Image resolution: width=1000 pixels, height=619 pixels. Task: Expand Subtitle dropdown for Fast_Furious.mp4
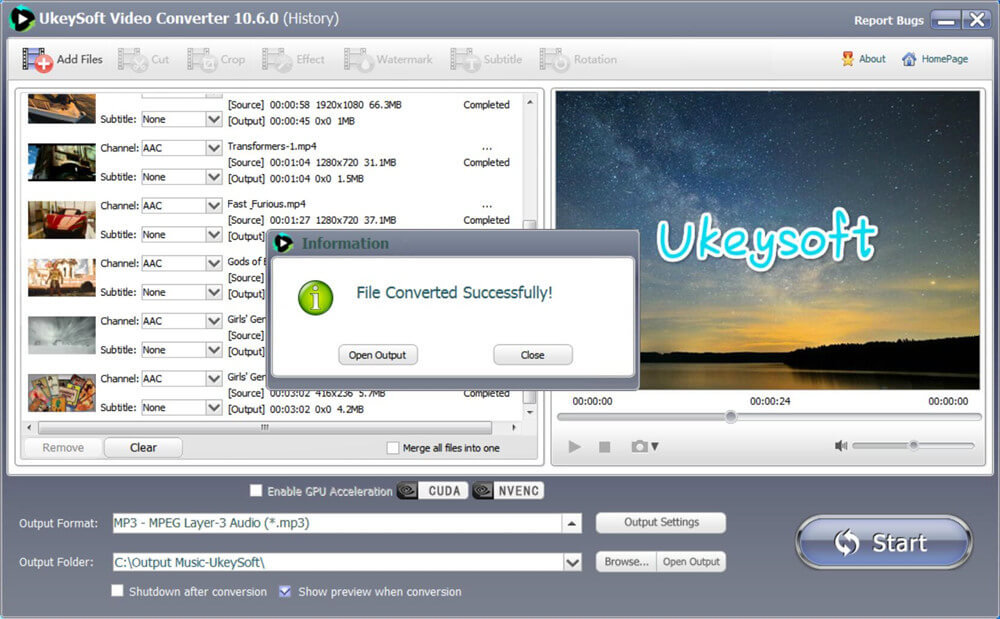coord(214,235)
